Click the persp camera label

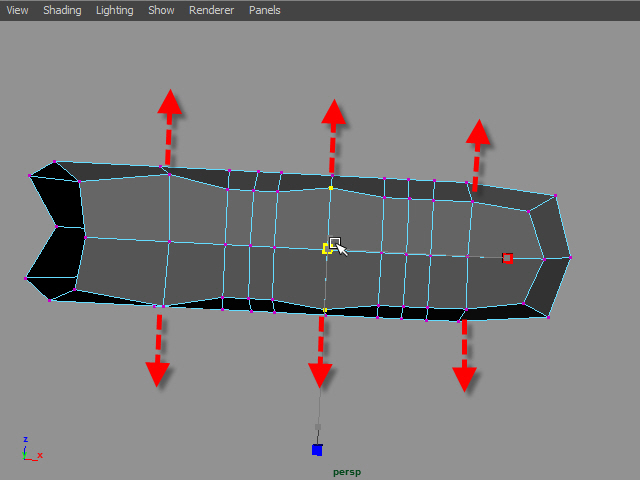click(347, 472)
